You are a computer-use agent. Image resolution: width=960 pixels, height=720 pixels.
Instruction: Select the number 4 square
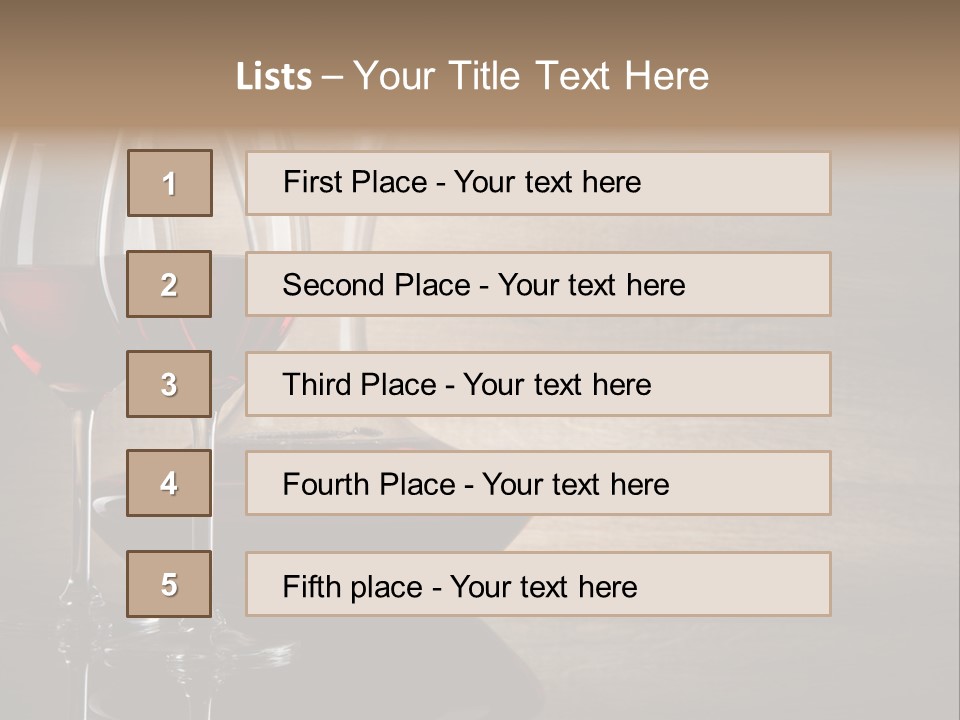169,483
